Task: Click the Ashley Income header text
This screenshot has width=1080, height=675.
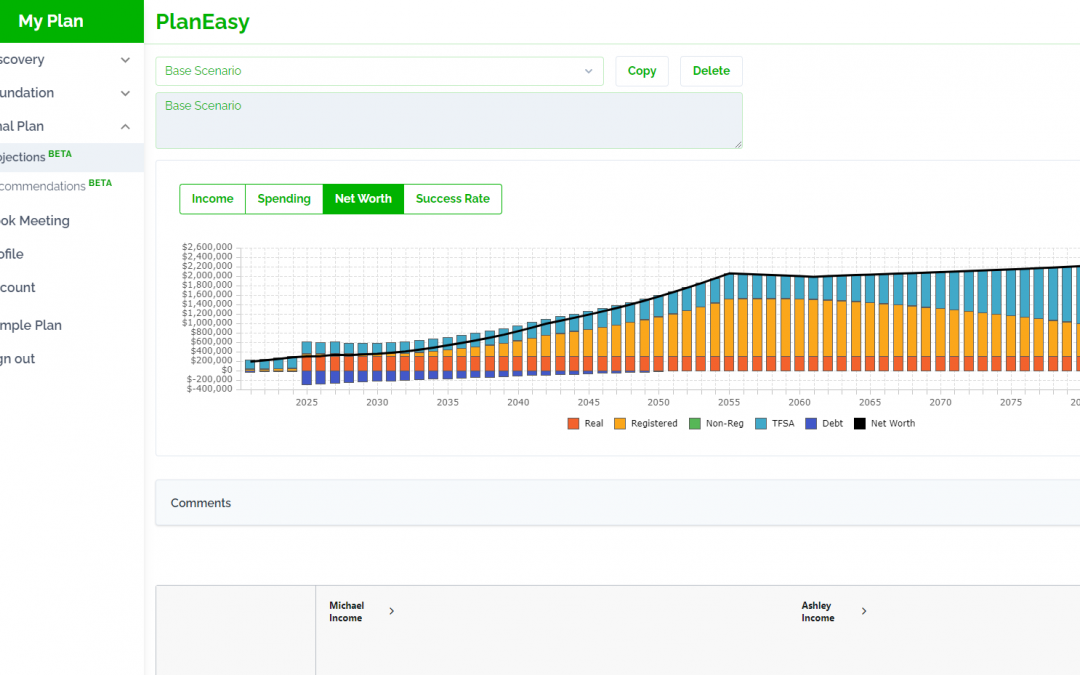Action: coord(818,612)
